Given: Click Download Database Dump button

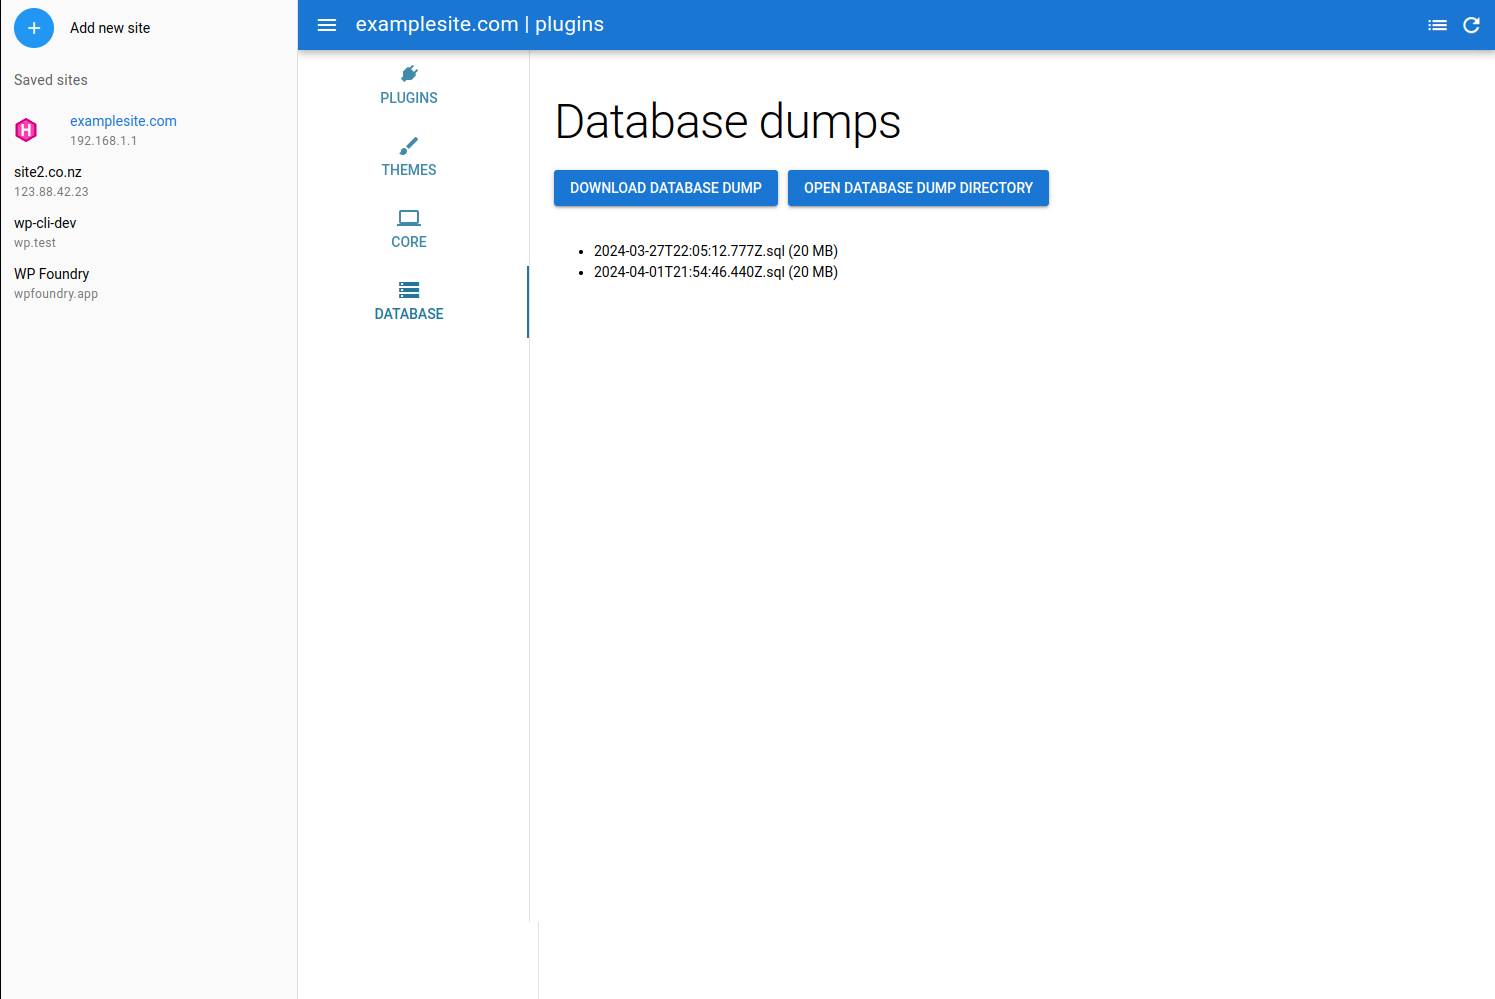Looking at the screenshot, I should pos(665,188).
